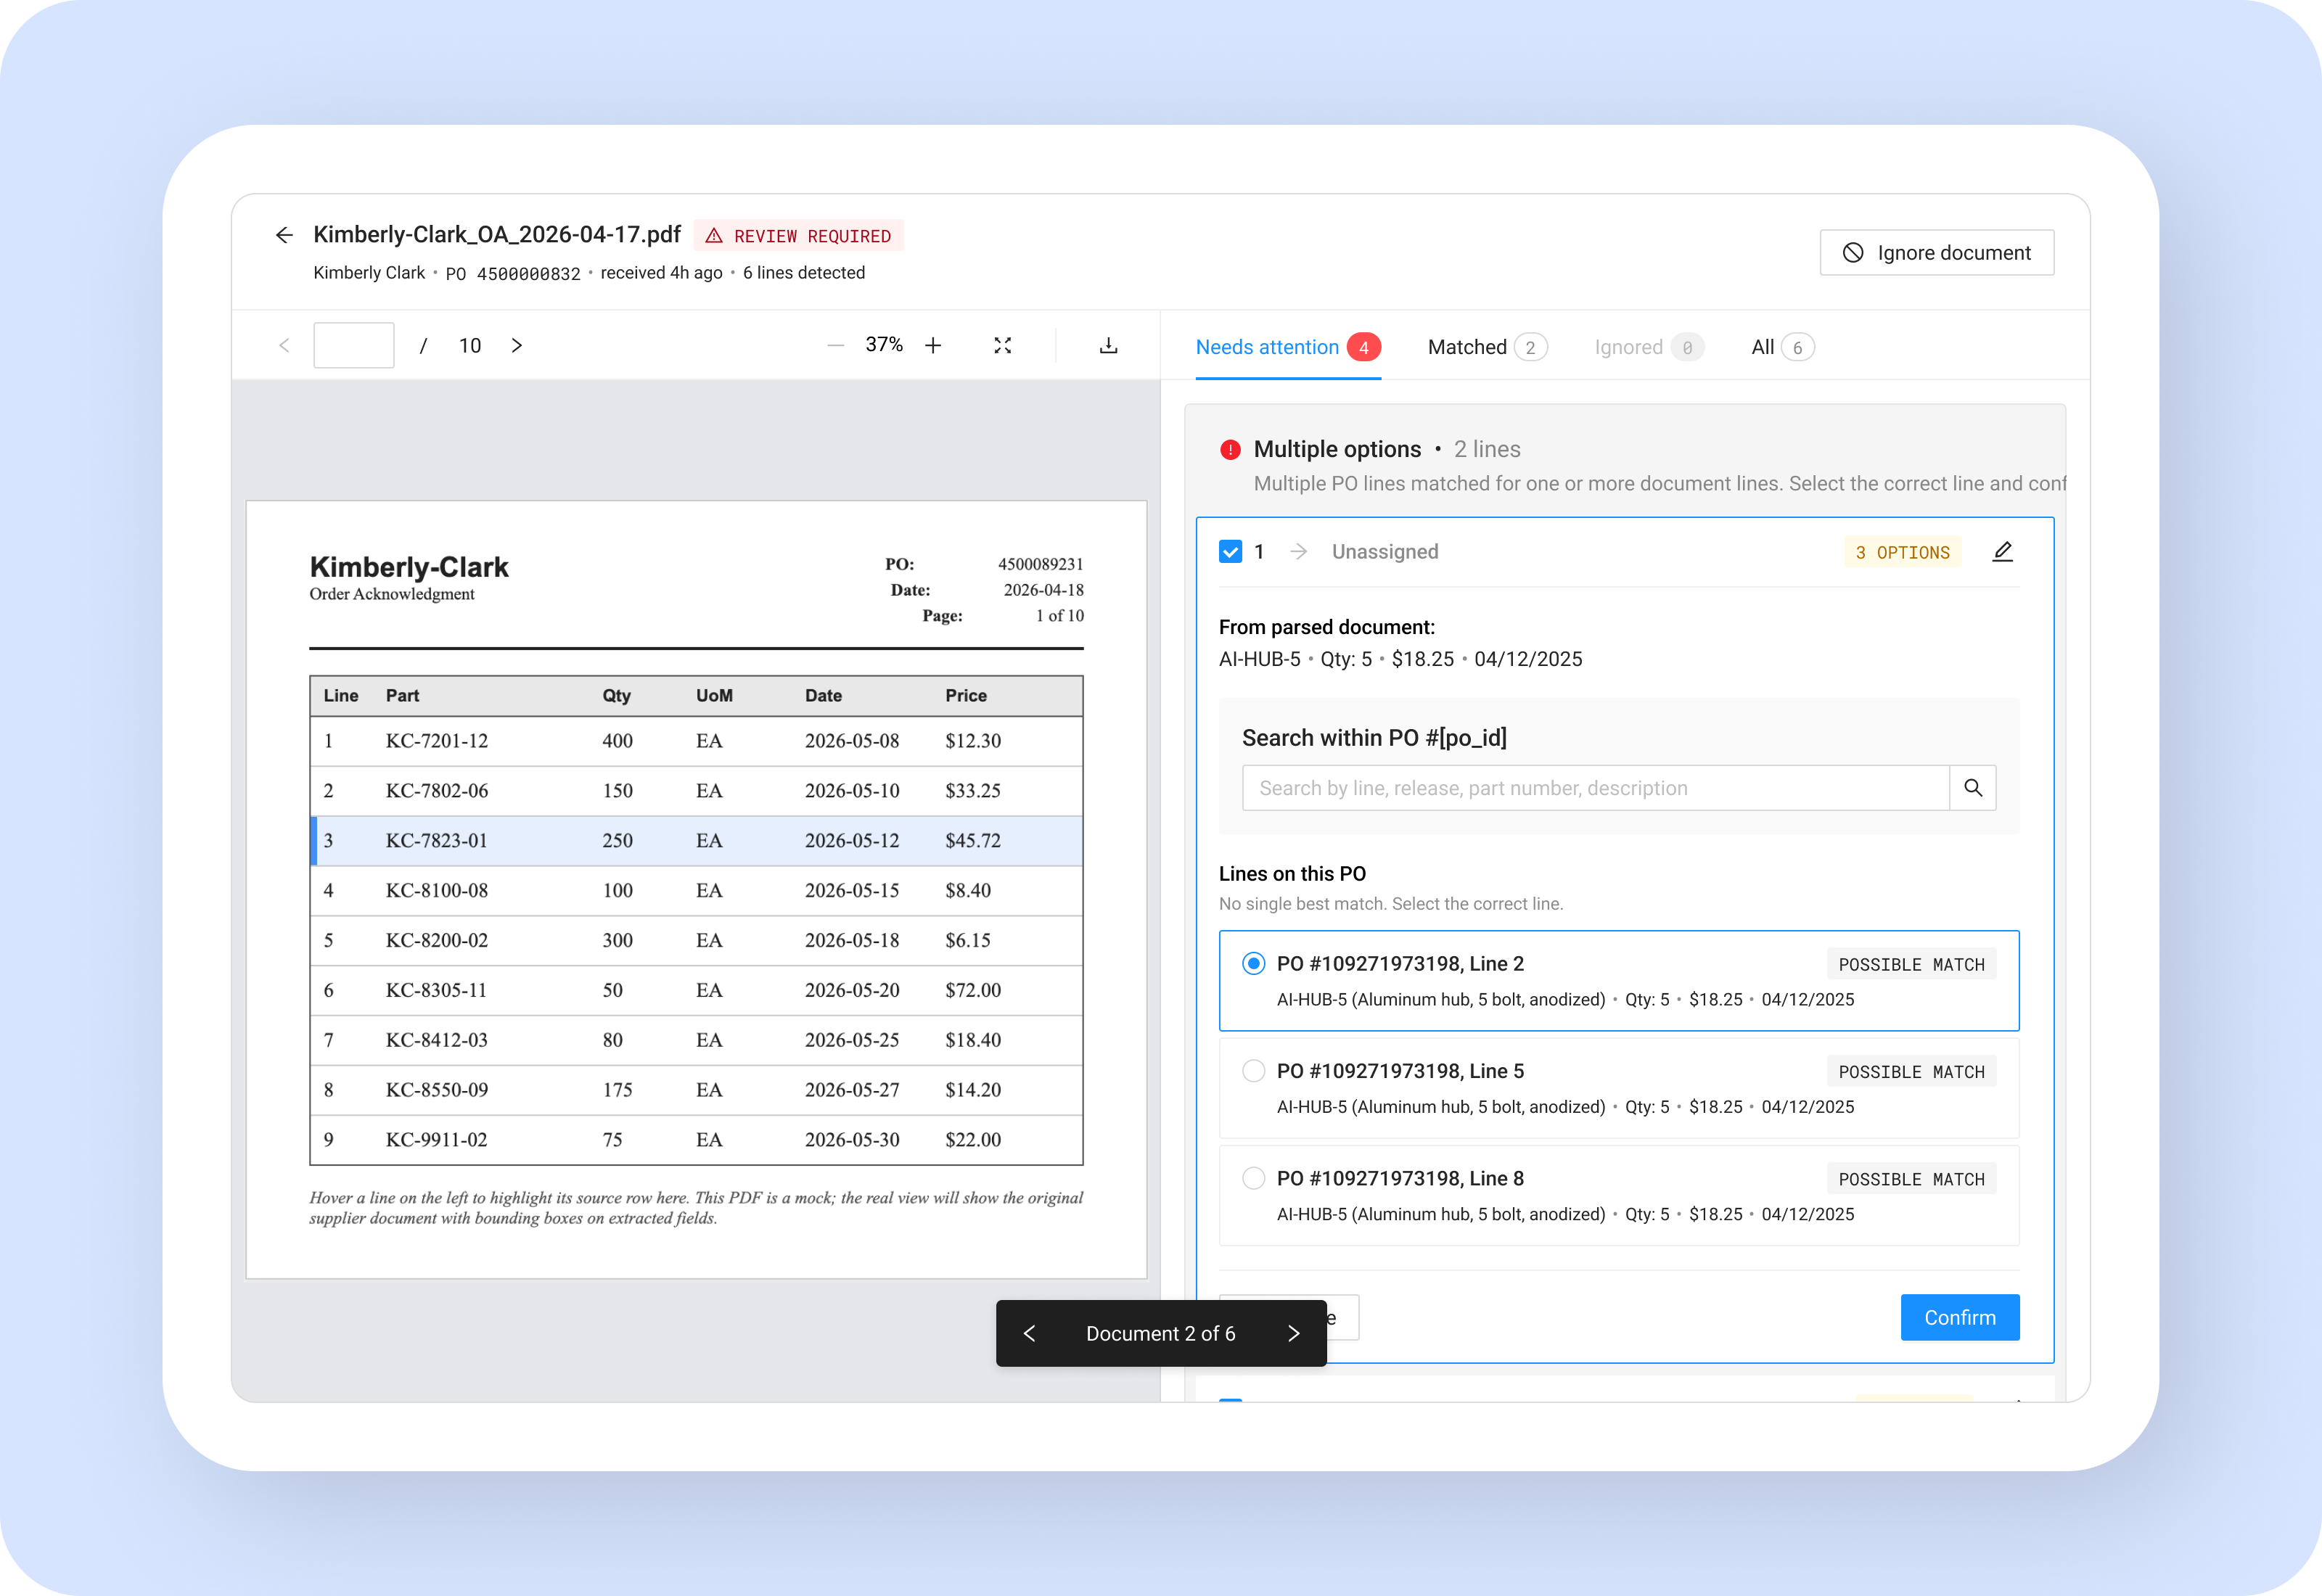This screenshot has height=1596, width=2322.
Task: Select PDF row for part KC-9911-02
Action: pos(697,1140)
